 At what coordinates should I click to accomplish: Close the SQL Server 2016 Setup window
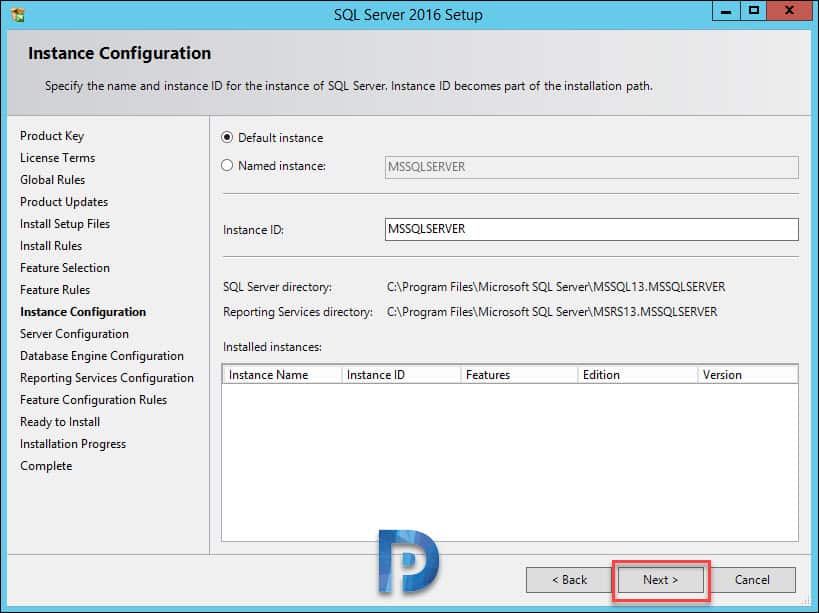point(789,10)
